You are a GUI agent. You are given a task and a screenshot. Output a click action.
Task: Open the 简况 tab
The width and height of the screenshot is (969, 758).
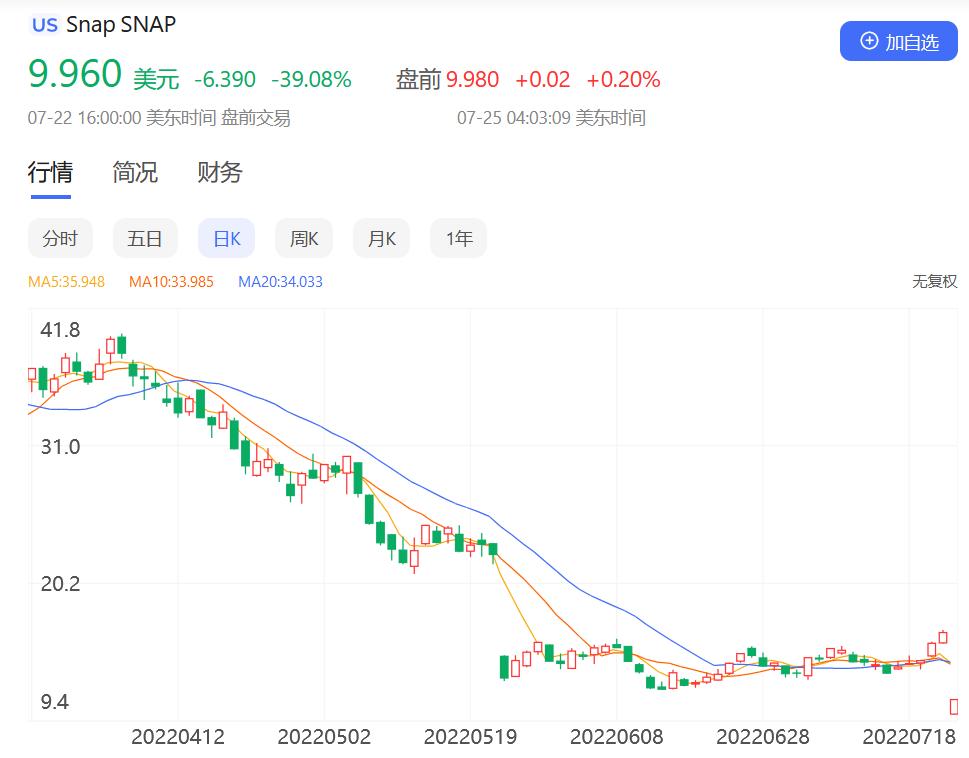(135, 172)
